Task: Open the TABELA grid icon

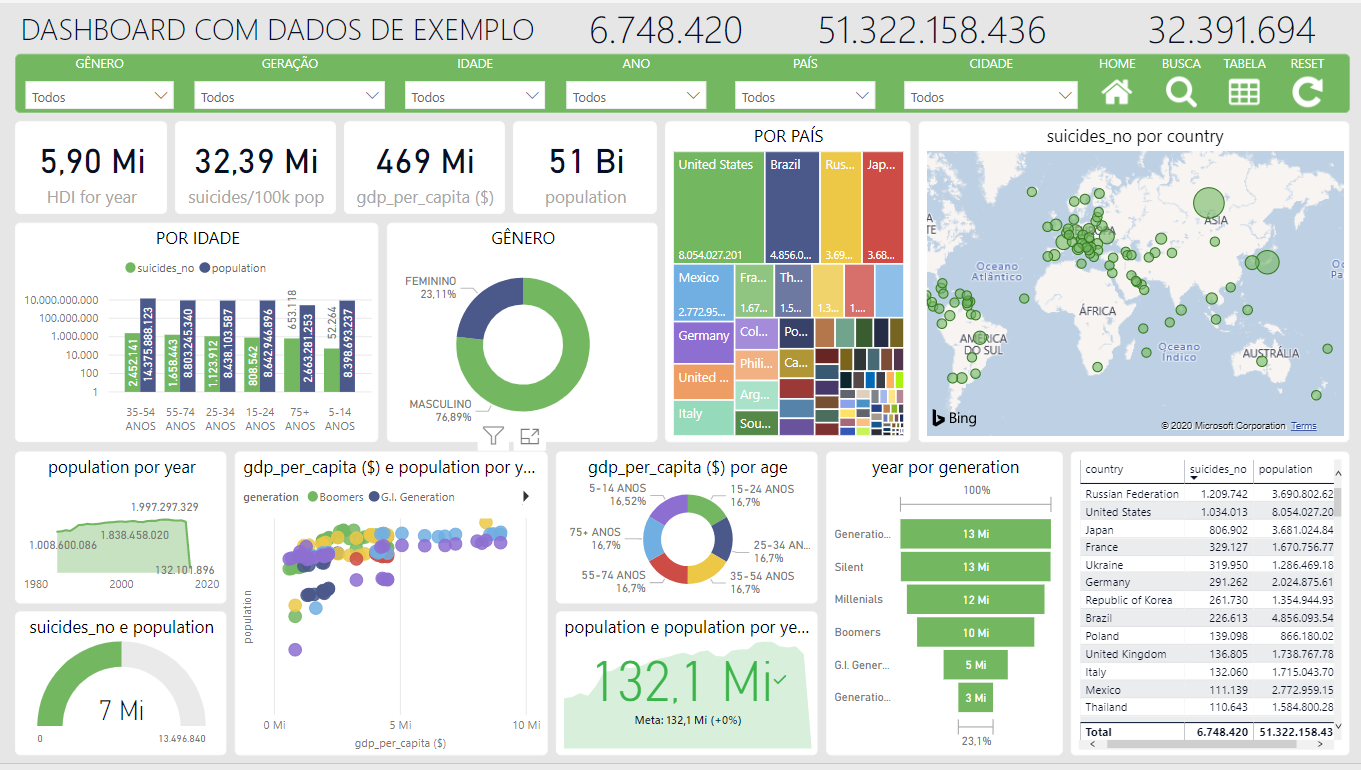Action: coord(1244,92)
